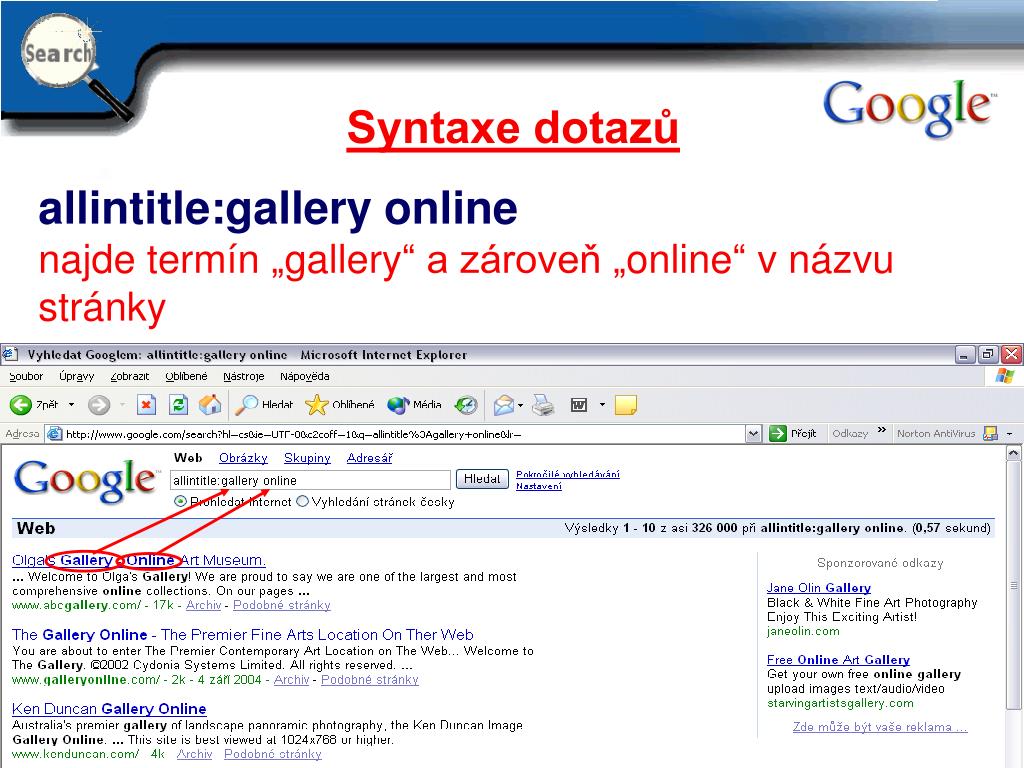Open the Nastavení preferences link
This screenshot has width=1024, height=768.
point(539,486)
